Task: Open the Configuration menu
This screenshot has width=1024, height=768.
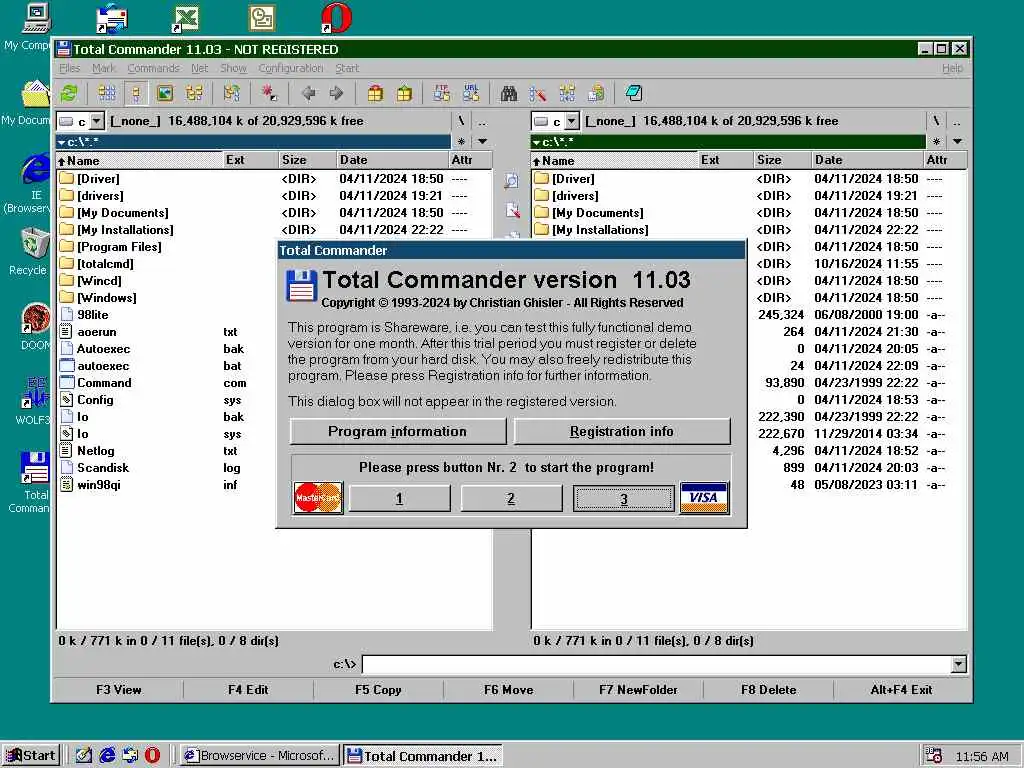Action: pyautogui.click(x=291, y=68)
